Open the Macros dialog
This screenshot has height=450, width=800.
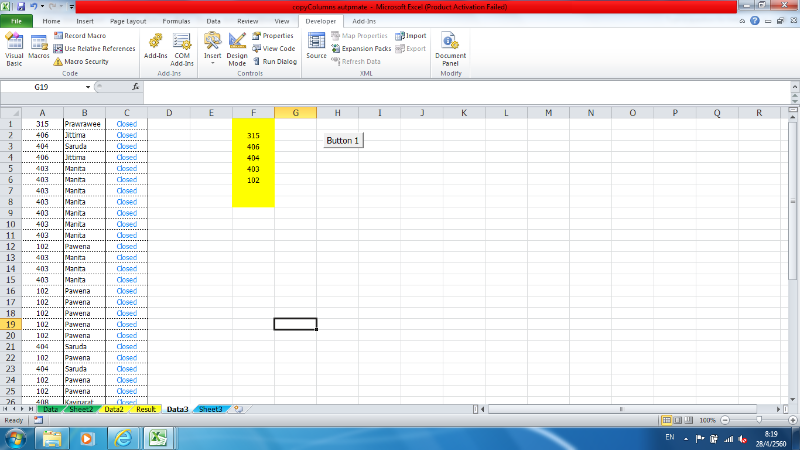39,47
